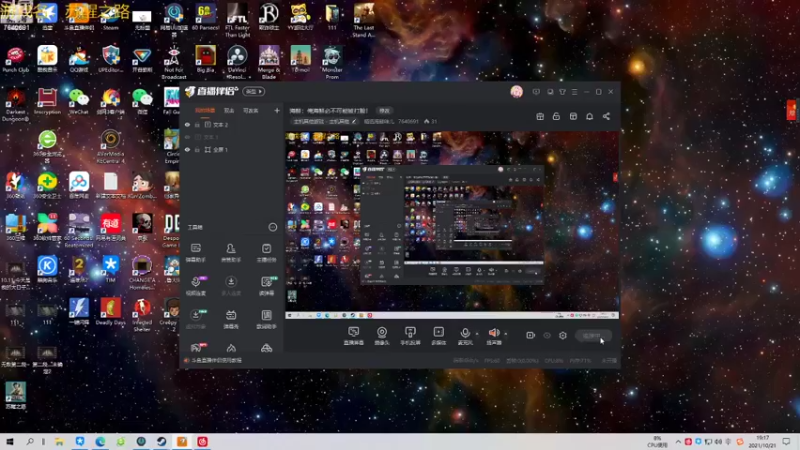Image resolution: width=800 pixels, height=450 pixels.
Task: Open Microsoft Edge from the taskbar
Action: pyautogui.click(x=100, y=442)
